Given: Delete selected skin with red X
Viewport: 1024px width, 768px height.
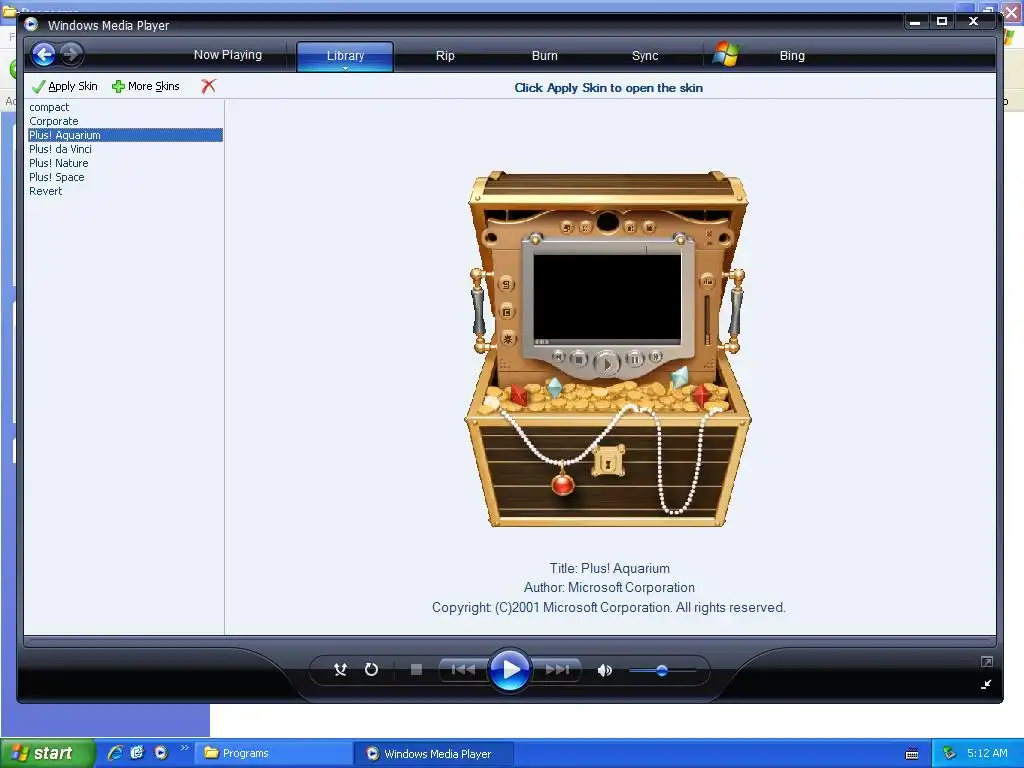Looking at the screenshot, I should (x=208, y=86).
